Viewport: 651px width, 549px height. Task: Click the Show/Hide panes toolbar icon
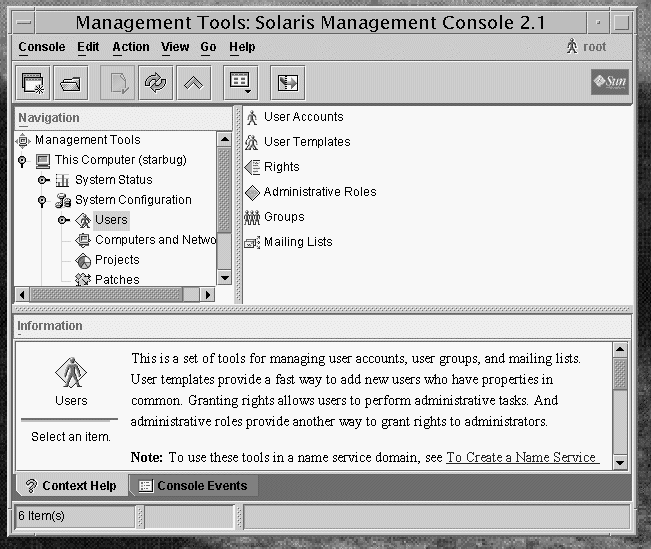289,83
